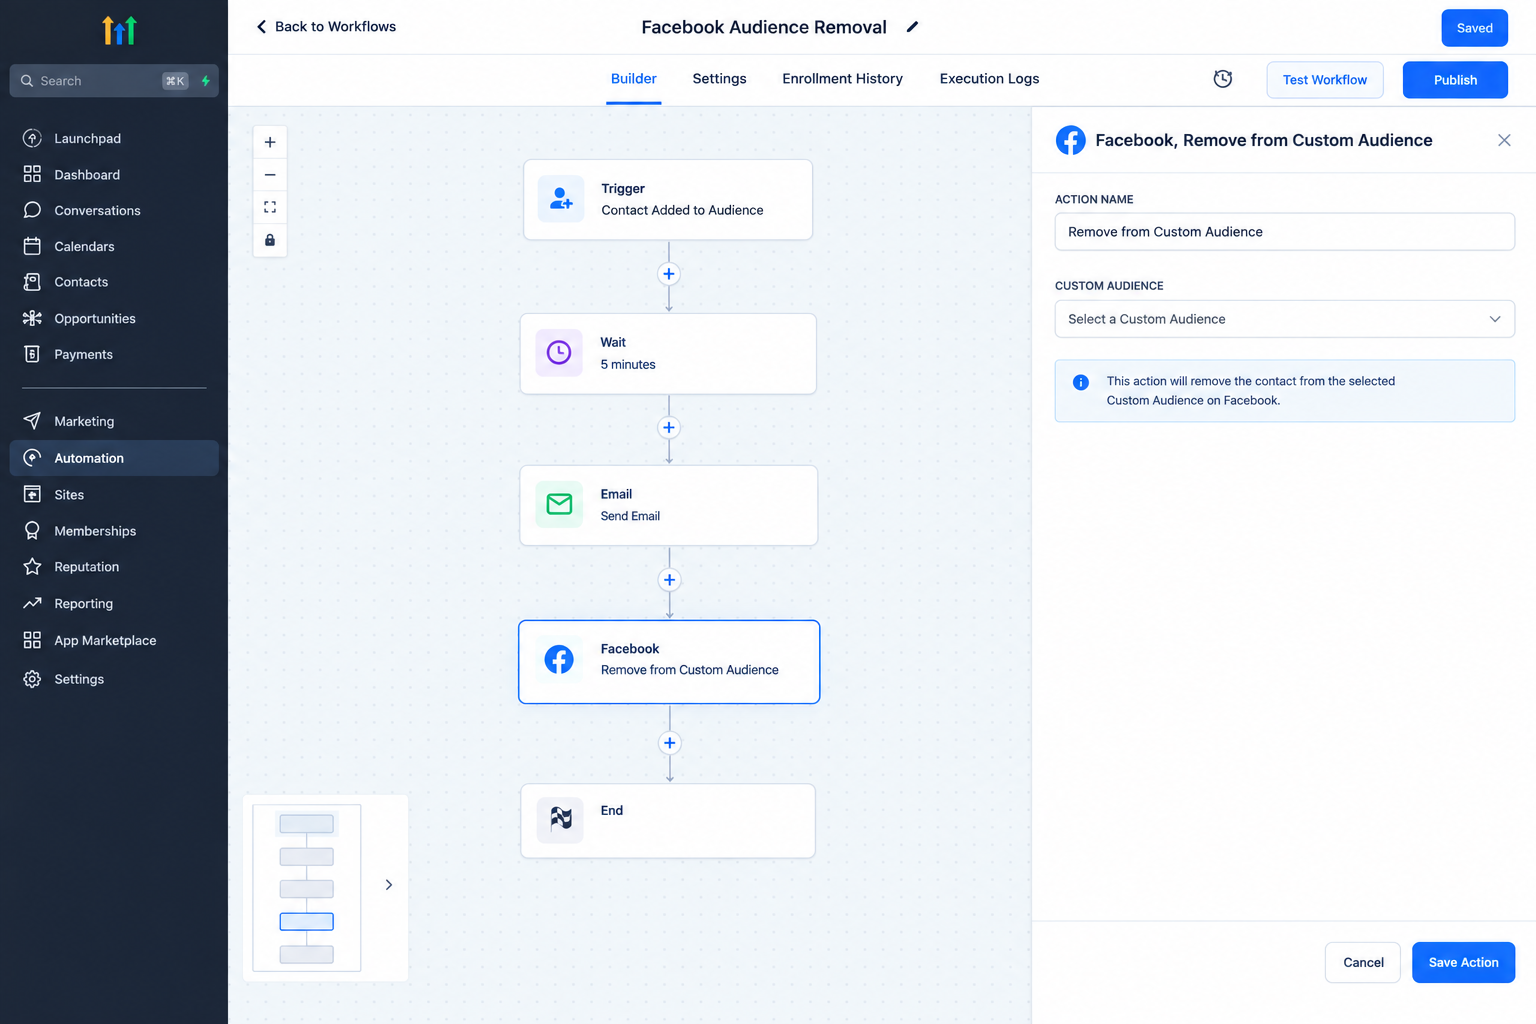Add step below the Facebook node
This screenshot has width=1536, height=1024.
pos(670,743)
